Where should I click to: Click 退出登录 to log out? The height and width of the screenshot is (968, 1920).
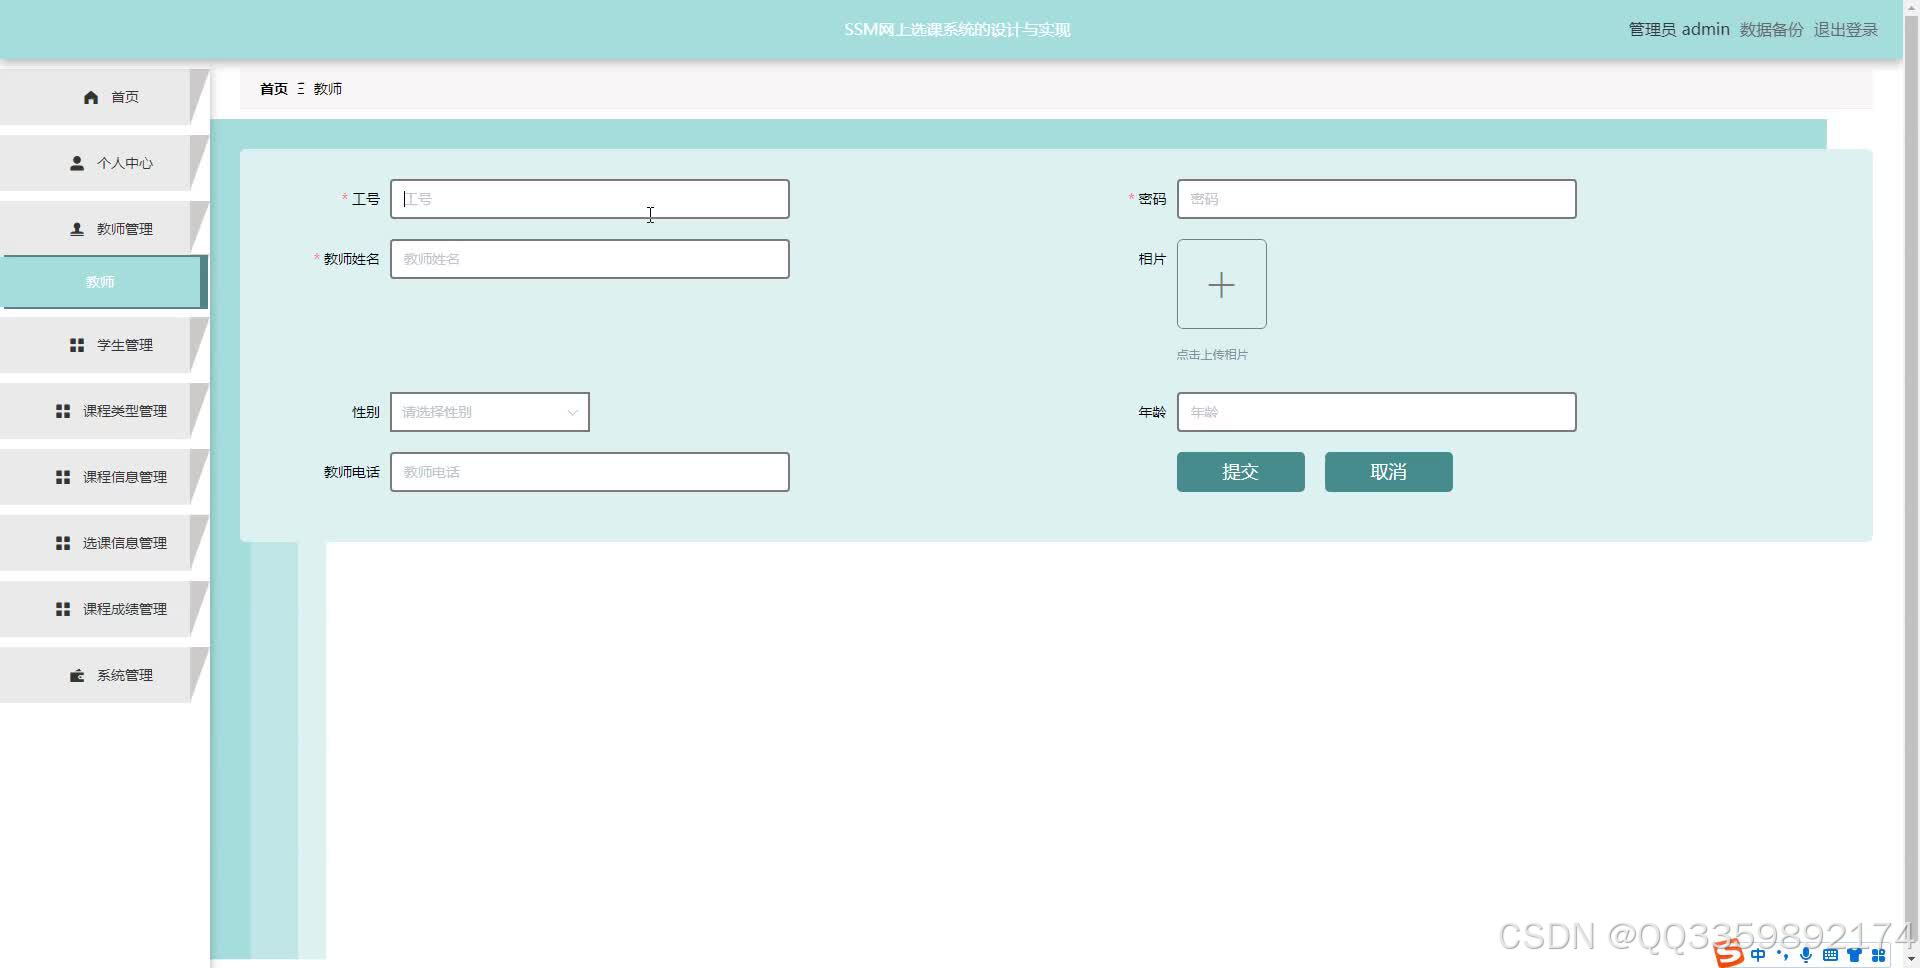(x=1845, y=30)
